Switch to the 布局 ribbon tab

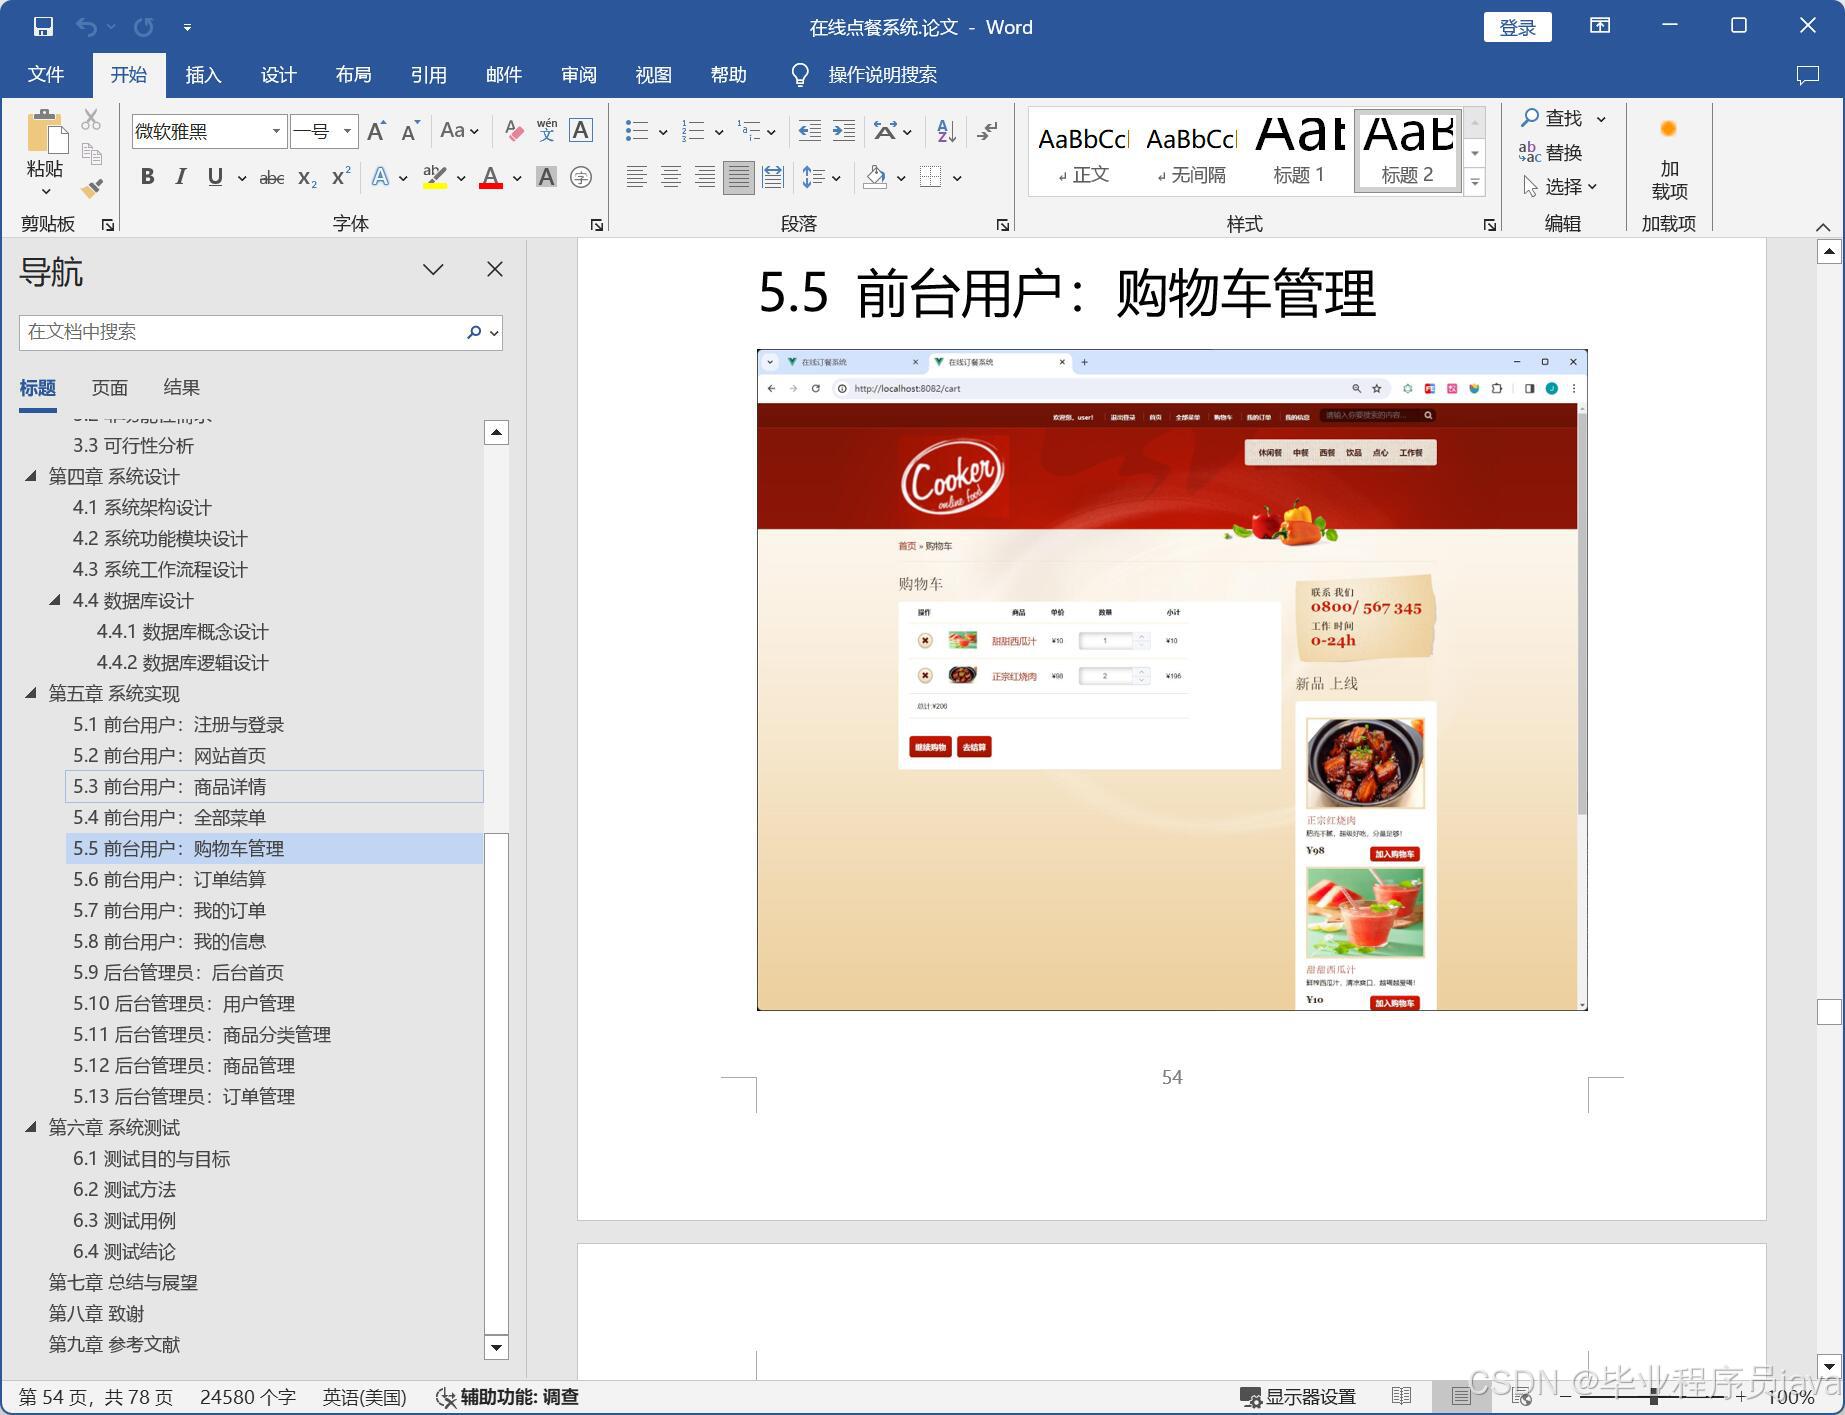(353, 75)
